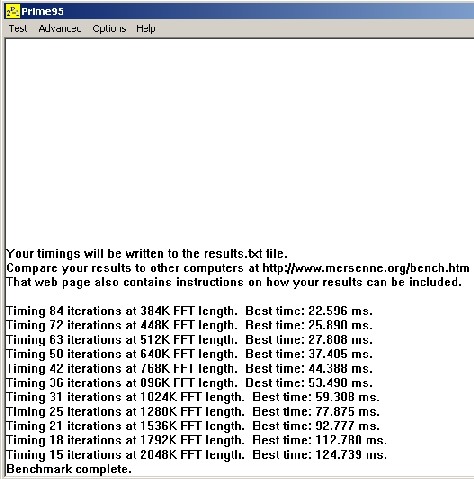The height and width of the screenshot is (479, 474).
Task: Click the 'That web page also contains' line
Action: 234,282
